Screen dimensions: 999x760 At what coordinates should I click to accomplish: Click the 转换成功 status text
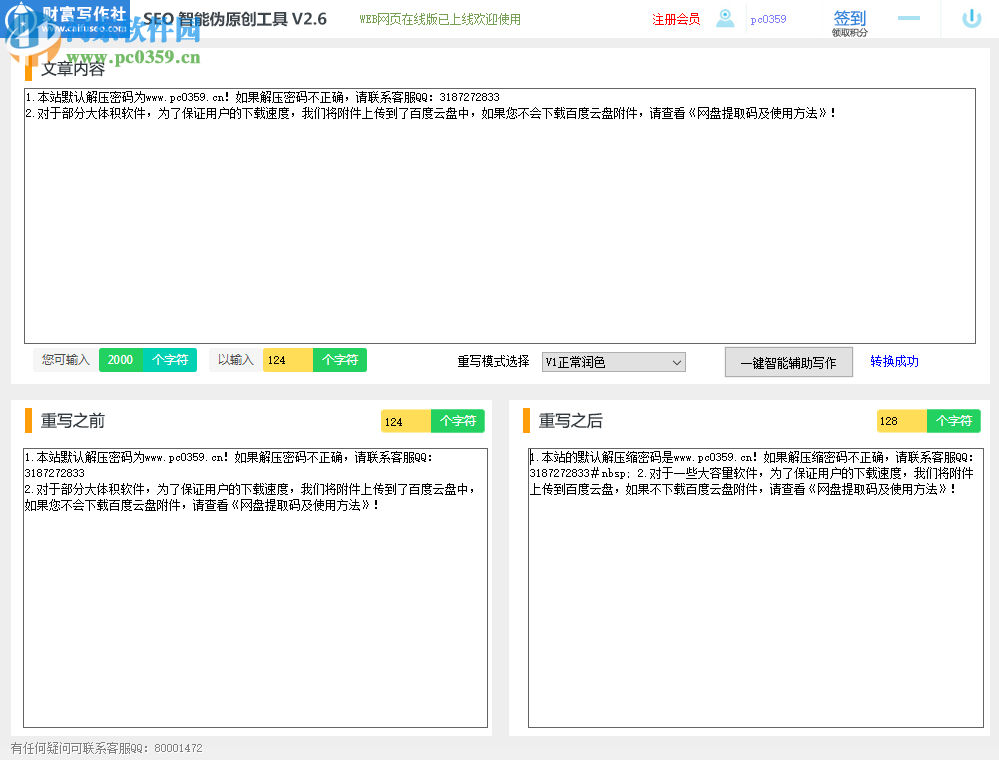point(894,361)
